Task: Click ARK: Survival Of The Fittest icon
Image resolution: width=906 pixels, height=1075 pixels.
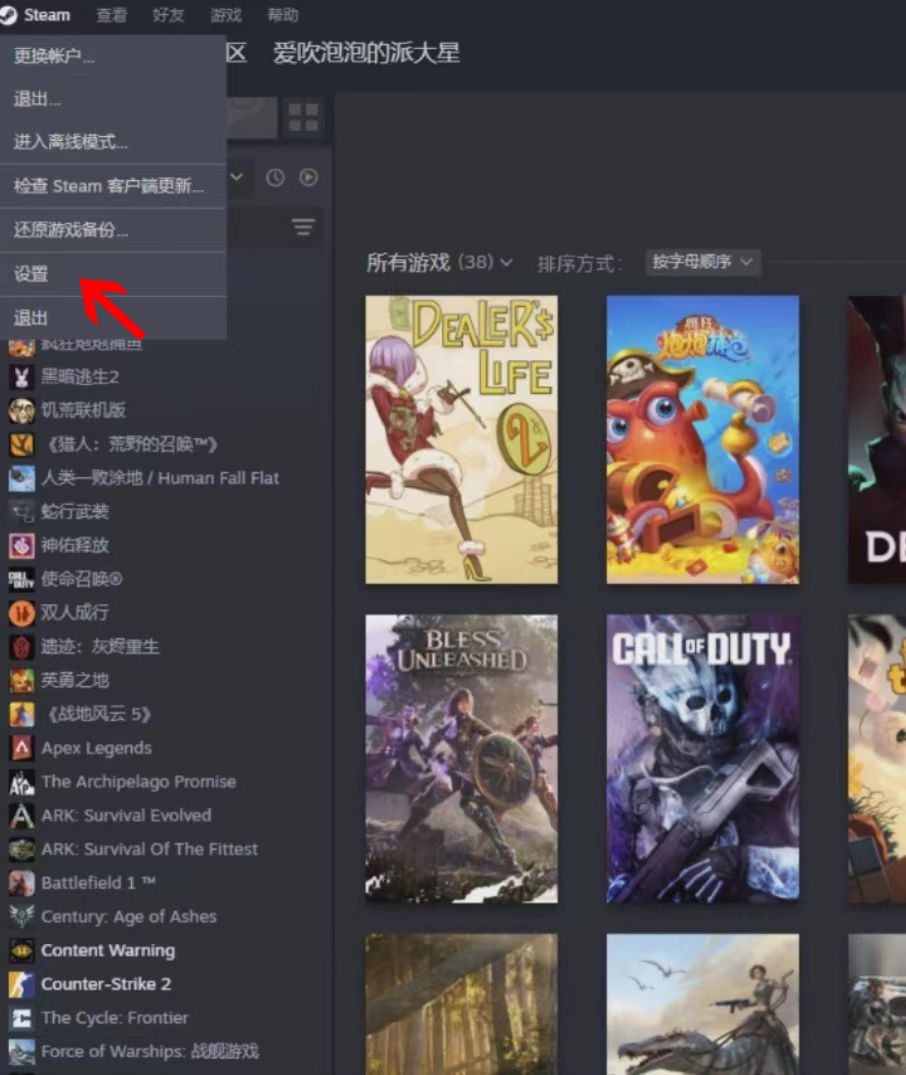Action: (x=21, y=849)
